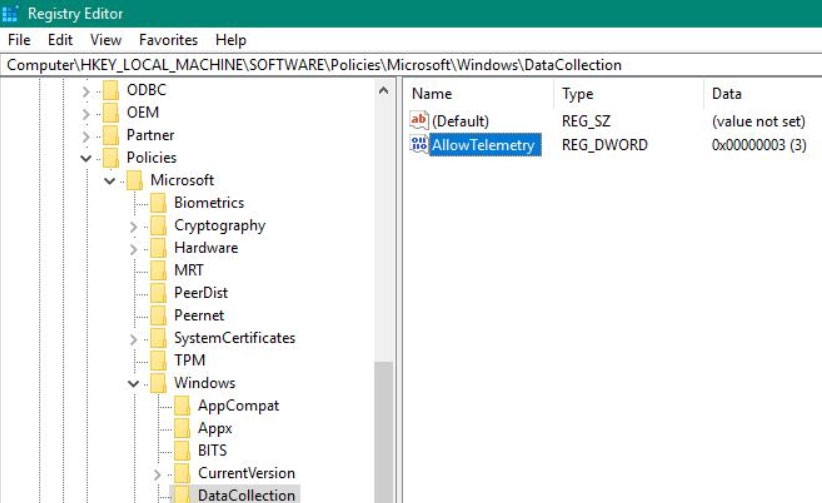Click the AllowTelemetry DWORD value icon
822x503 pixels.
tap(419, 144)
